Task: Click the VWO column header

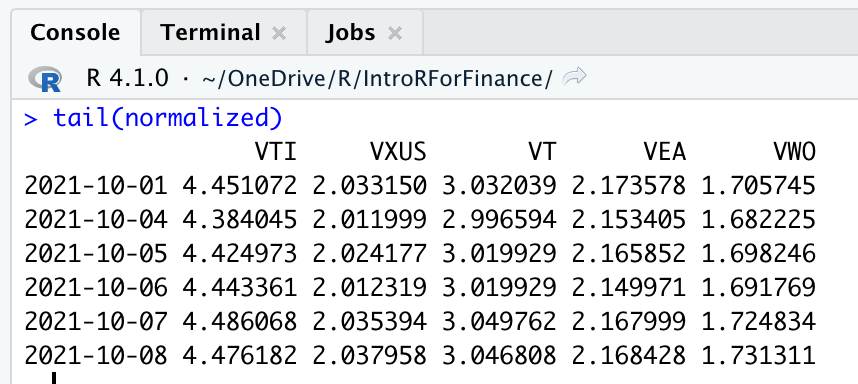Action: [x=795, y=152]
